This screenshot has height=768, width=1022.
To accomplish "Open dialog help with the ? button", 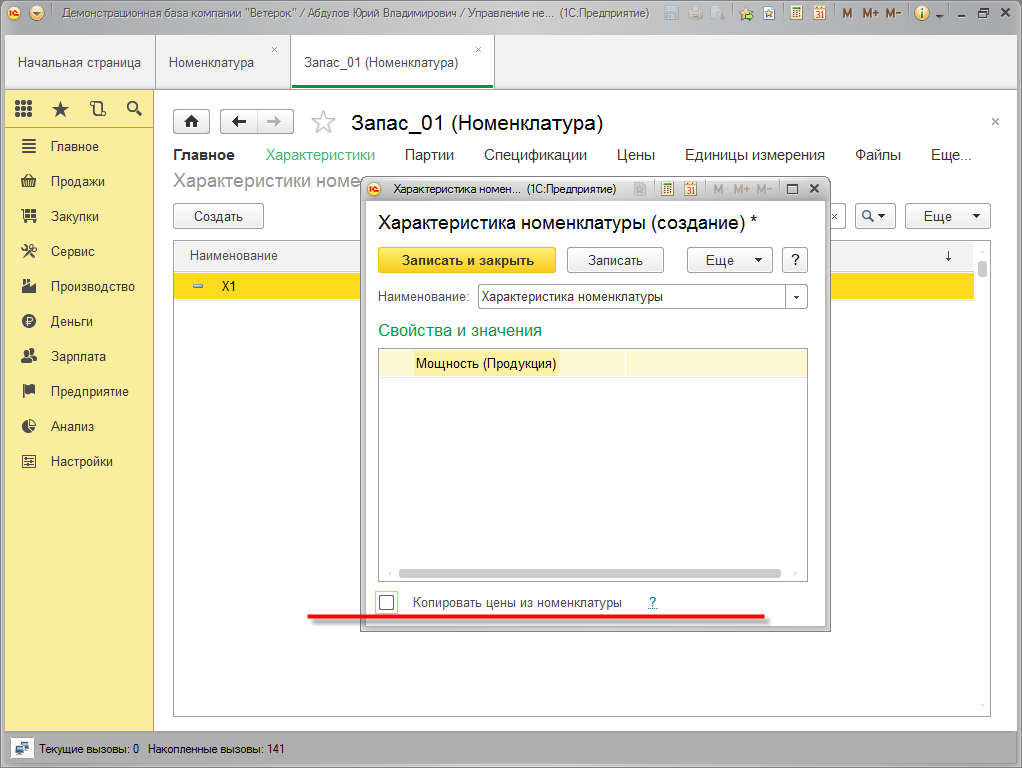I will click(795, 260).
